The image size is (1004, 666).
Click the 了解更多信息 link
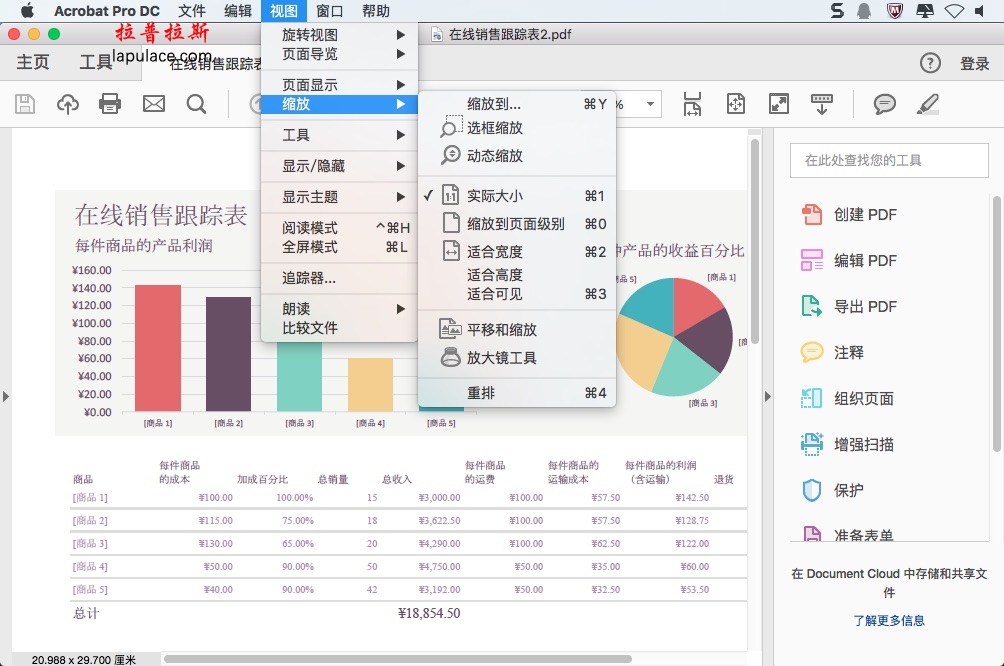tap(889, 620)
